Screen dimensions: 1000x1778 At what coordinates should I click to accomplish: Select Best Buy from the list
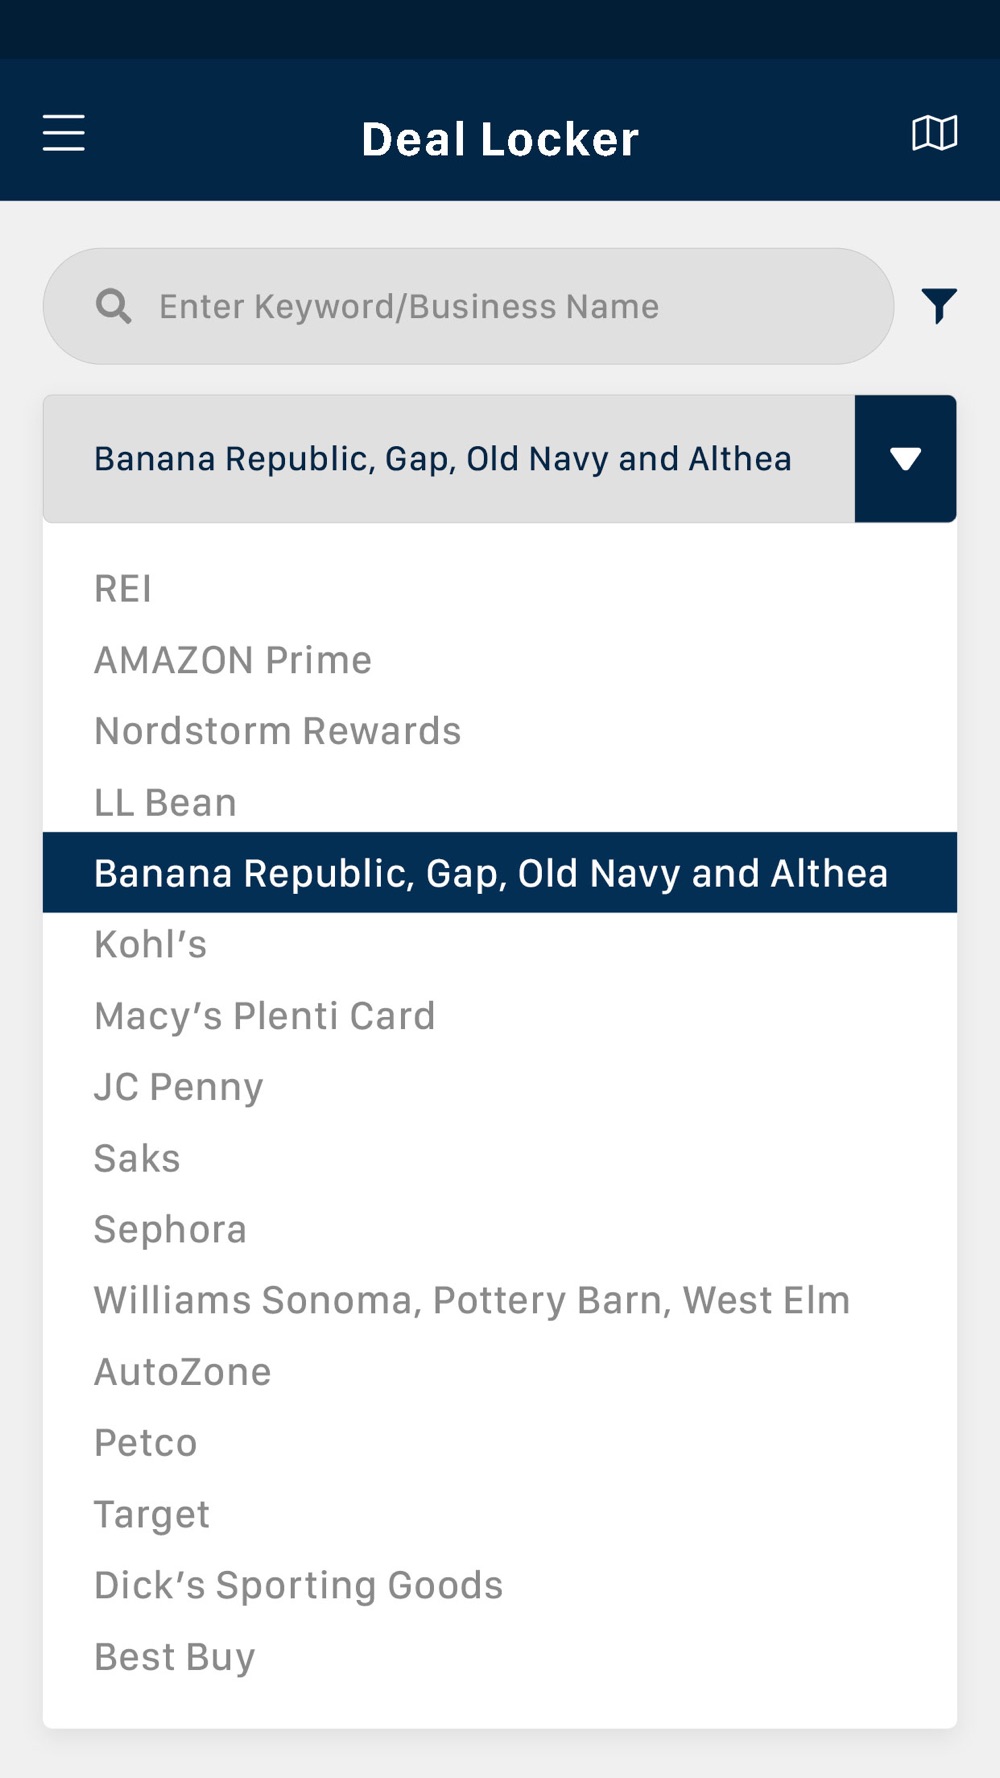coord(500,1657)
